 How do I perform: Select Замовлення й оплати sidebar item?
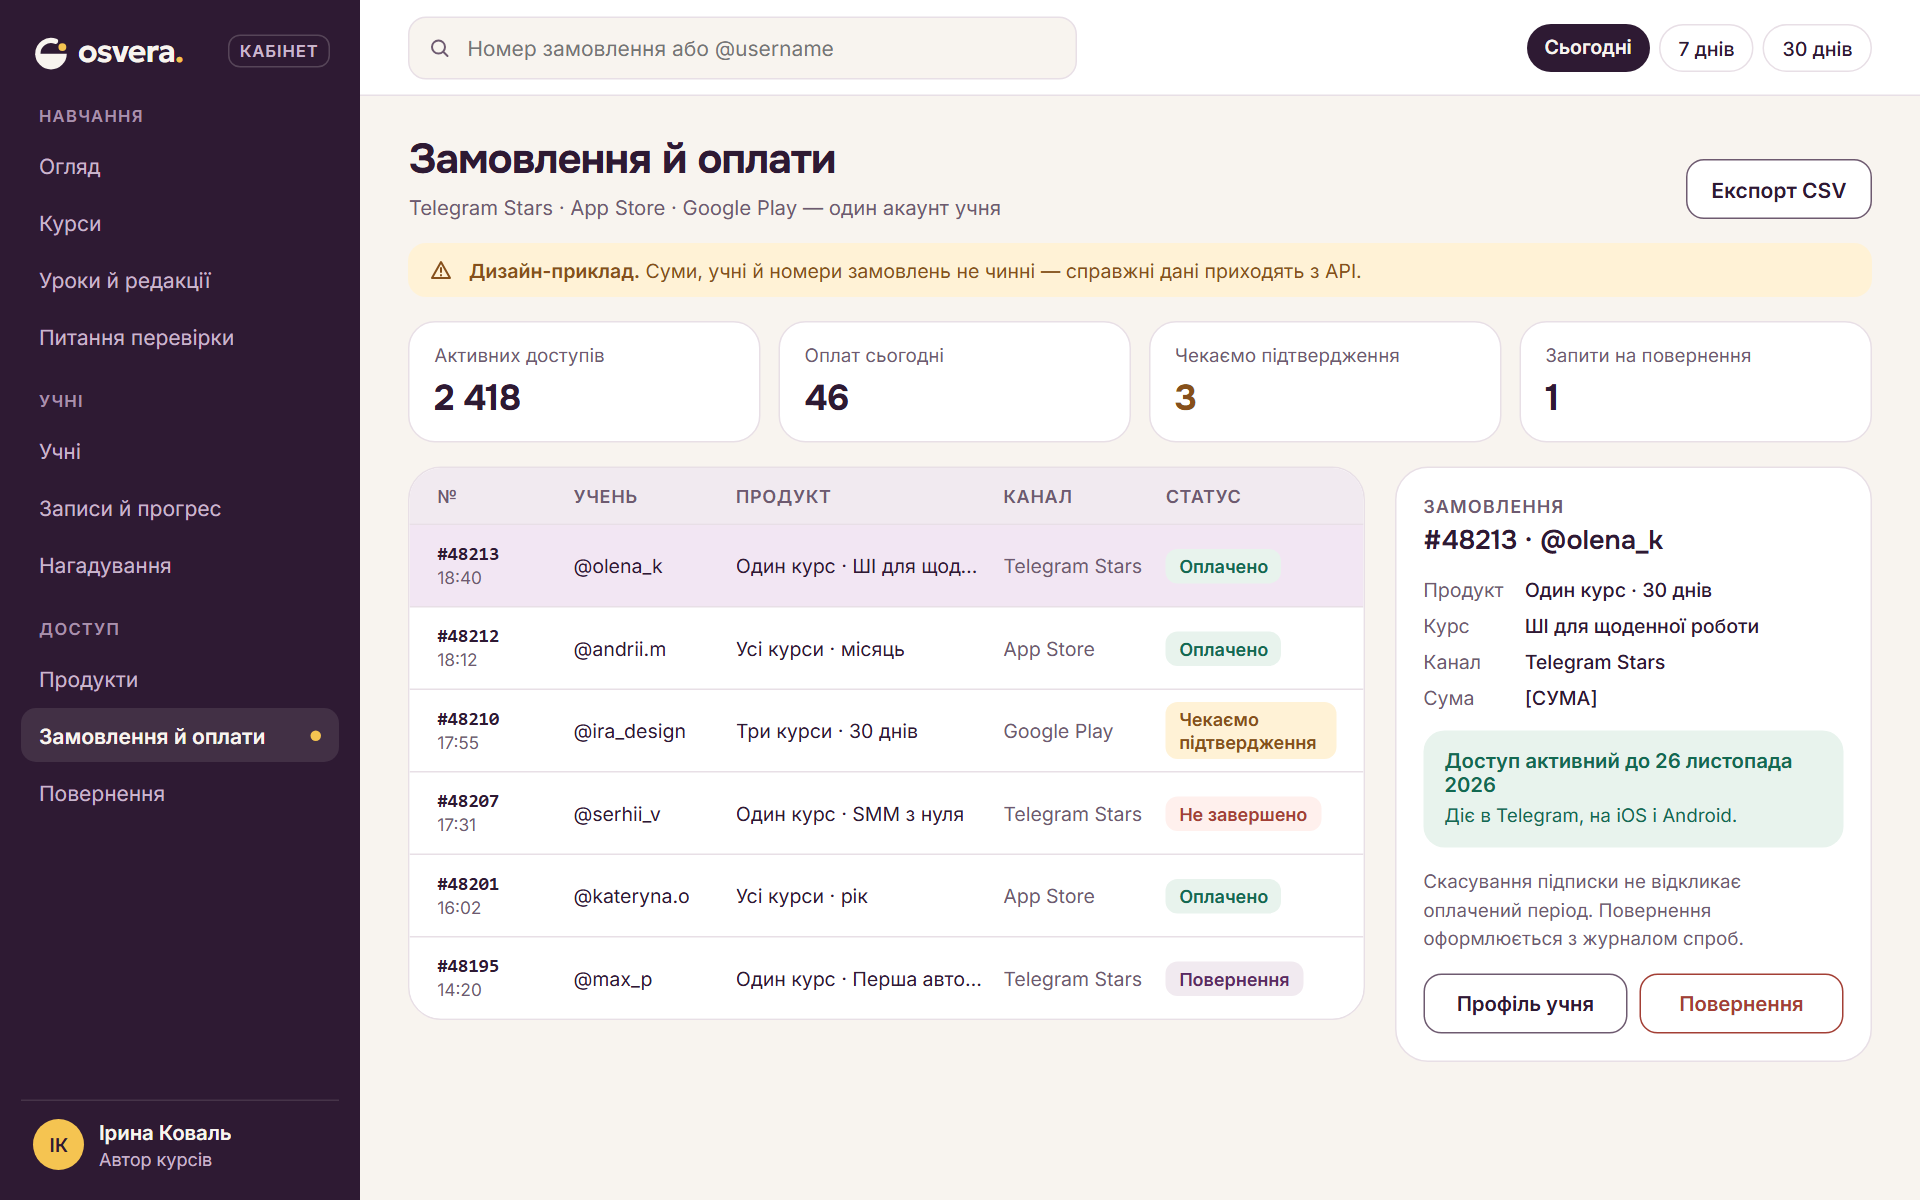point(180,735)
